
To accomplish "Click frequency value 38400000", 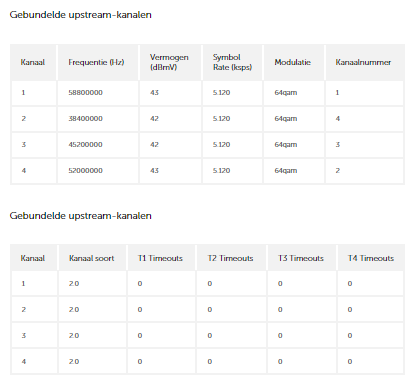I will (x=85, y=119).
